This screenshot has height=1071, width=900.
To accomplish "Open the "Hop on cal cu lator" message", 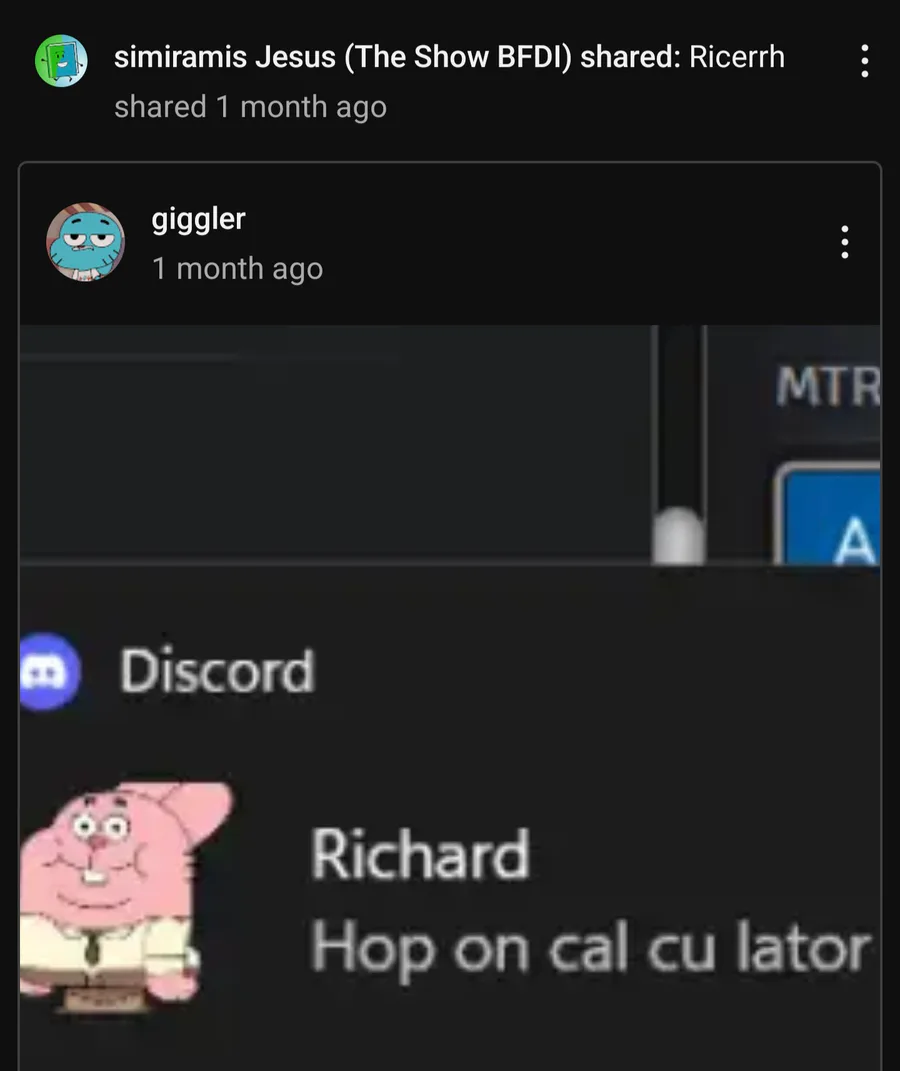I will 591,949.
